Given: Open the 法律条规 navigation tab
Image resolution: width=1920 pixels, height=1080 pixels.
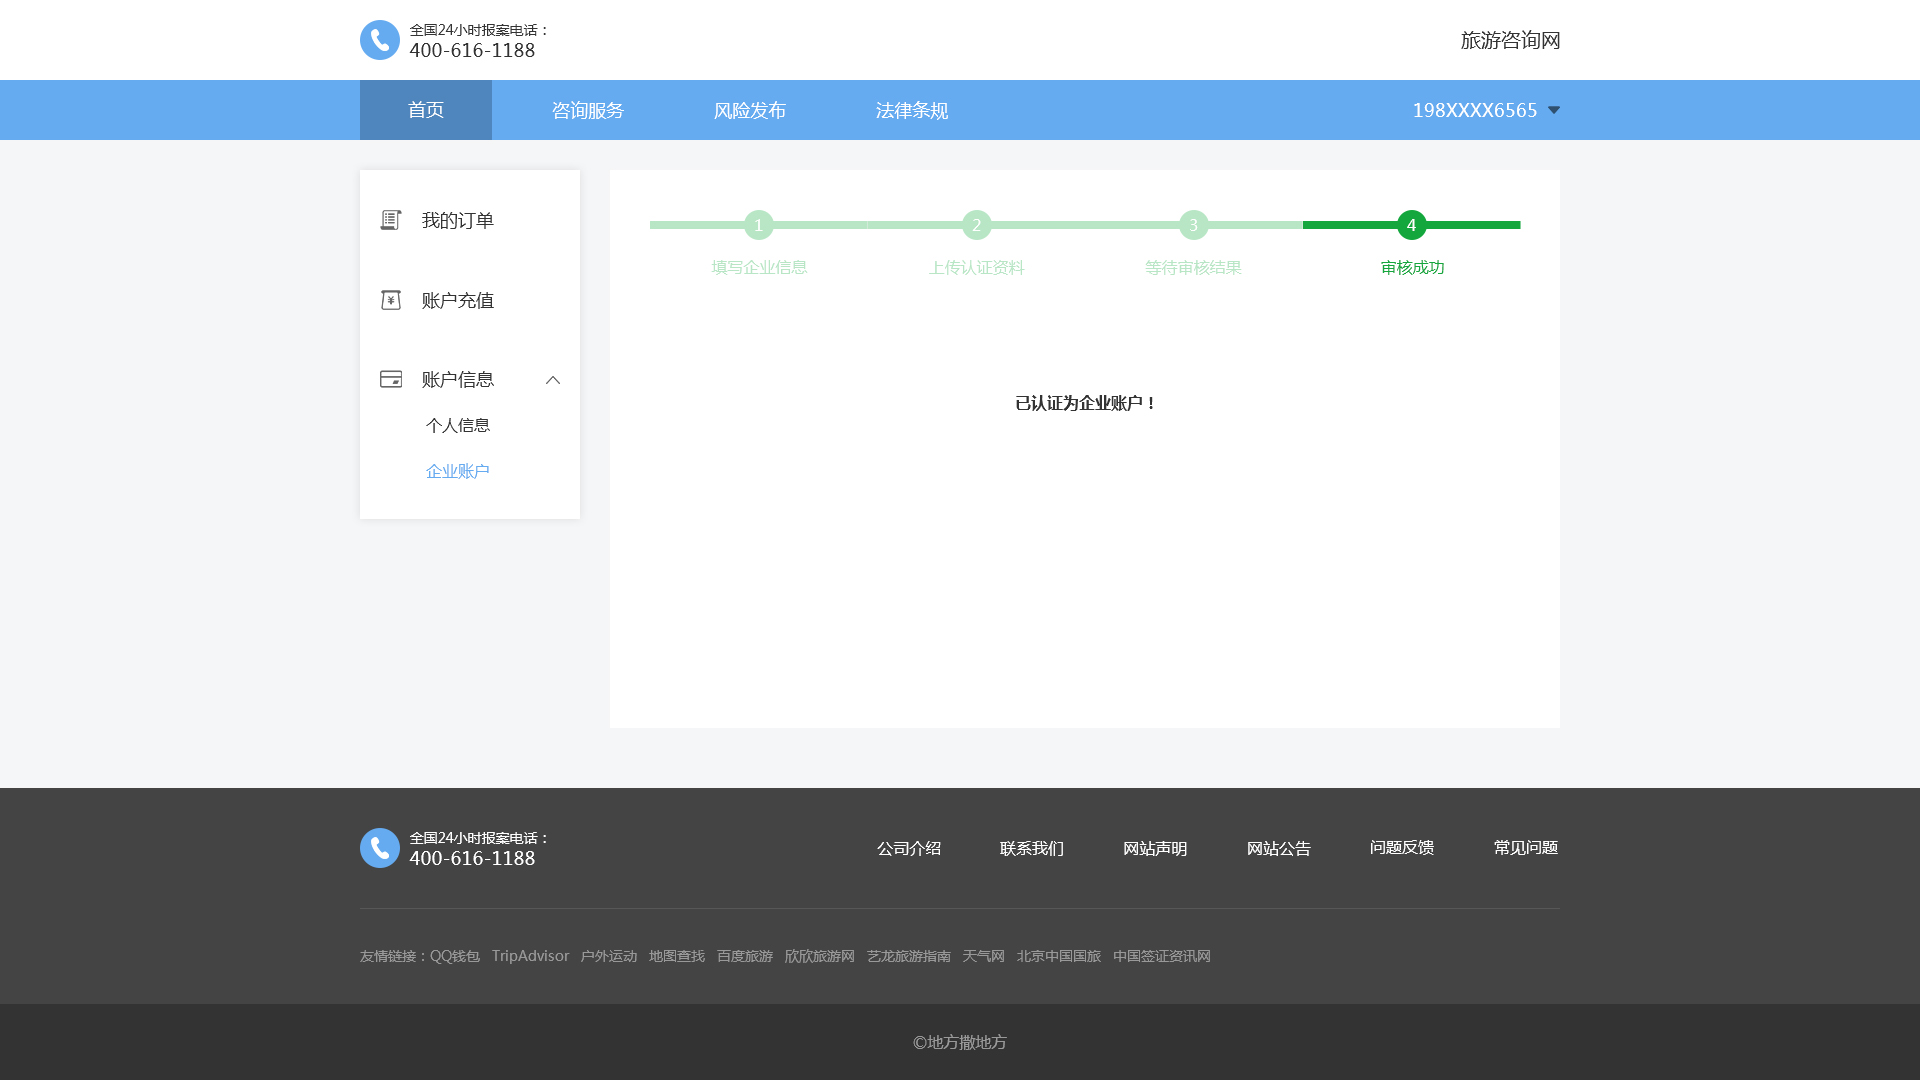Looking at the screenshot, I should click(912, 110).
